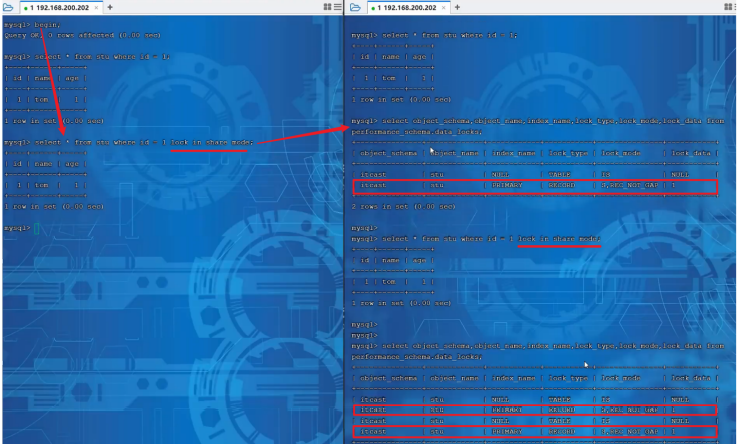This screenshot has height=444, width=737.
Task: Select right pane tab 1 192.168.200.202
Action: tap(405, 8)
